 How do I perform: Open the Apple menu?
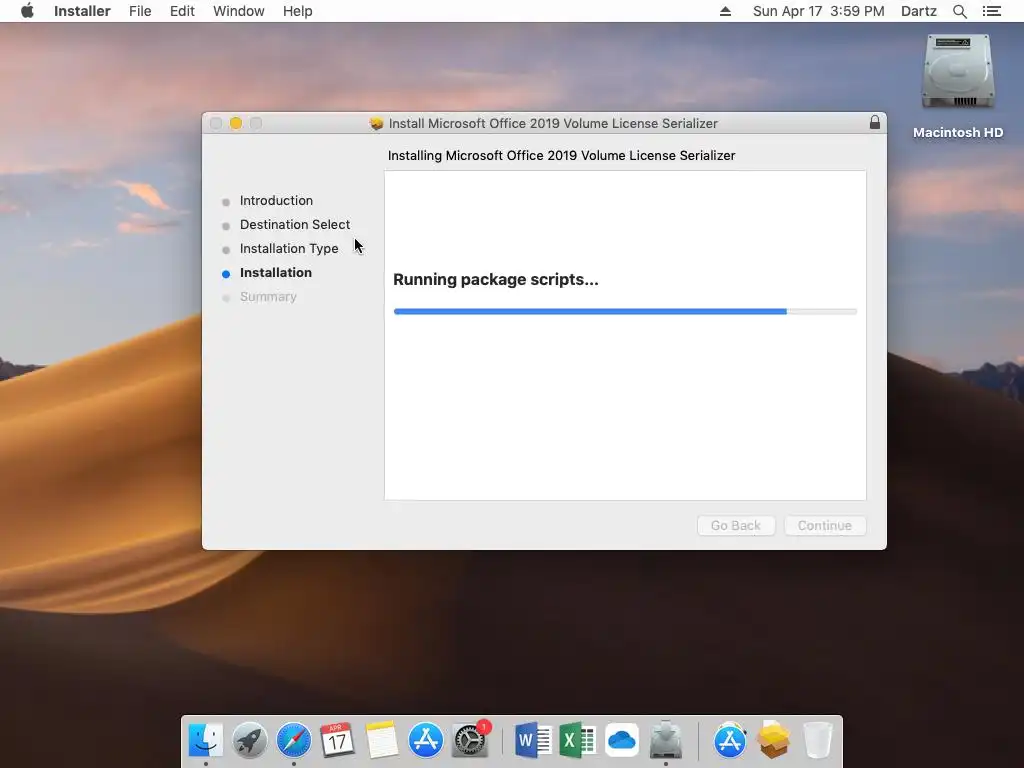[x=27, y=11]
